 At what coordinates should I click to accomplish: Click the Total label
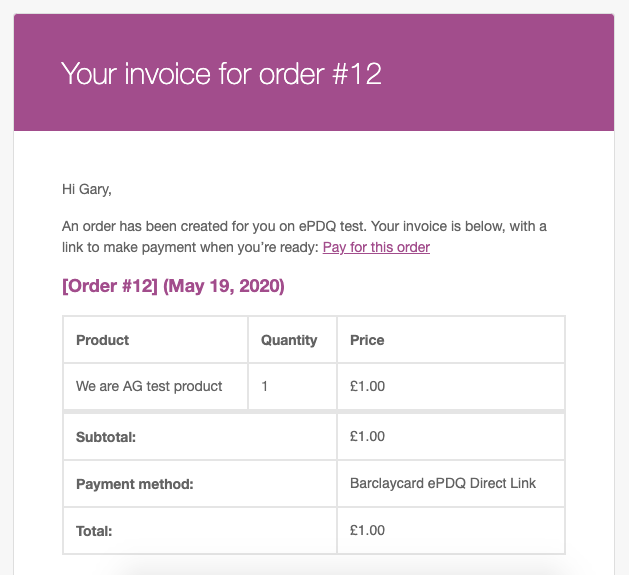point(94,531)
